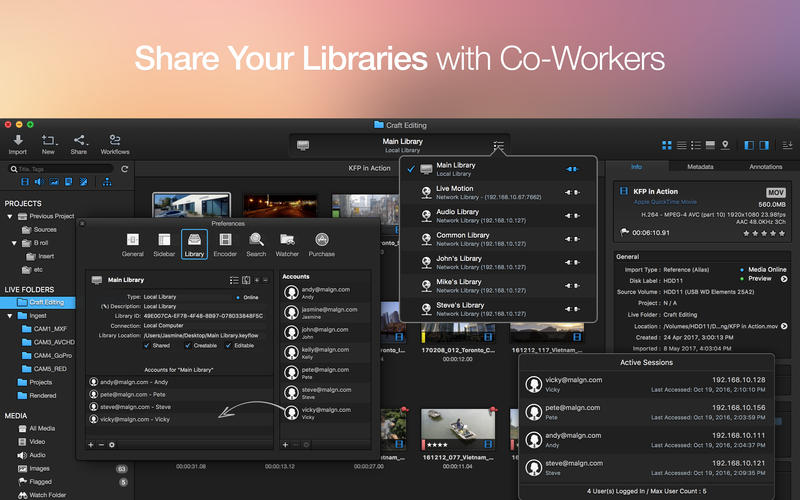Select Audio Library in the library list

[497, 216]
